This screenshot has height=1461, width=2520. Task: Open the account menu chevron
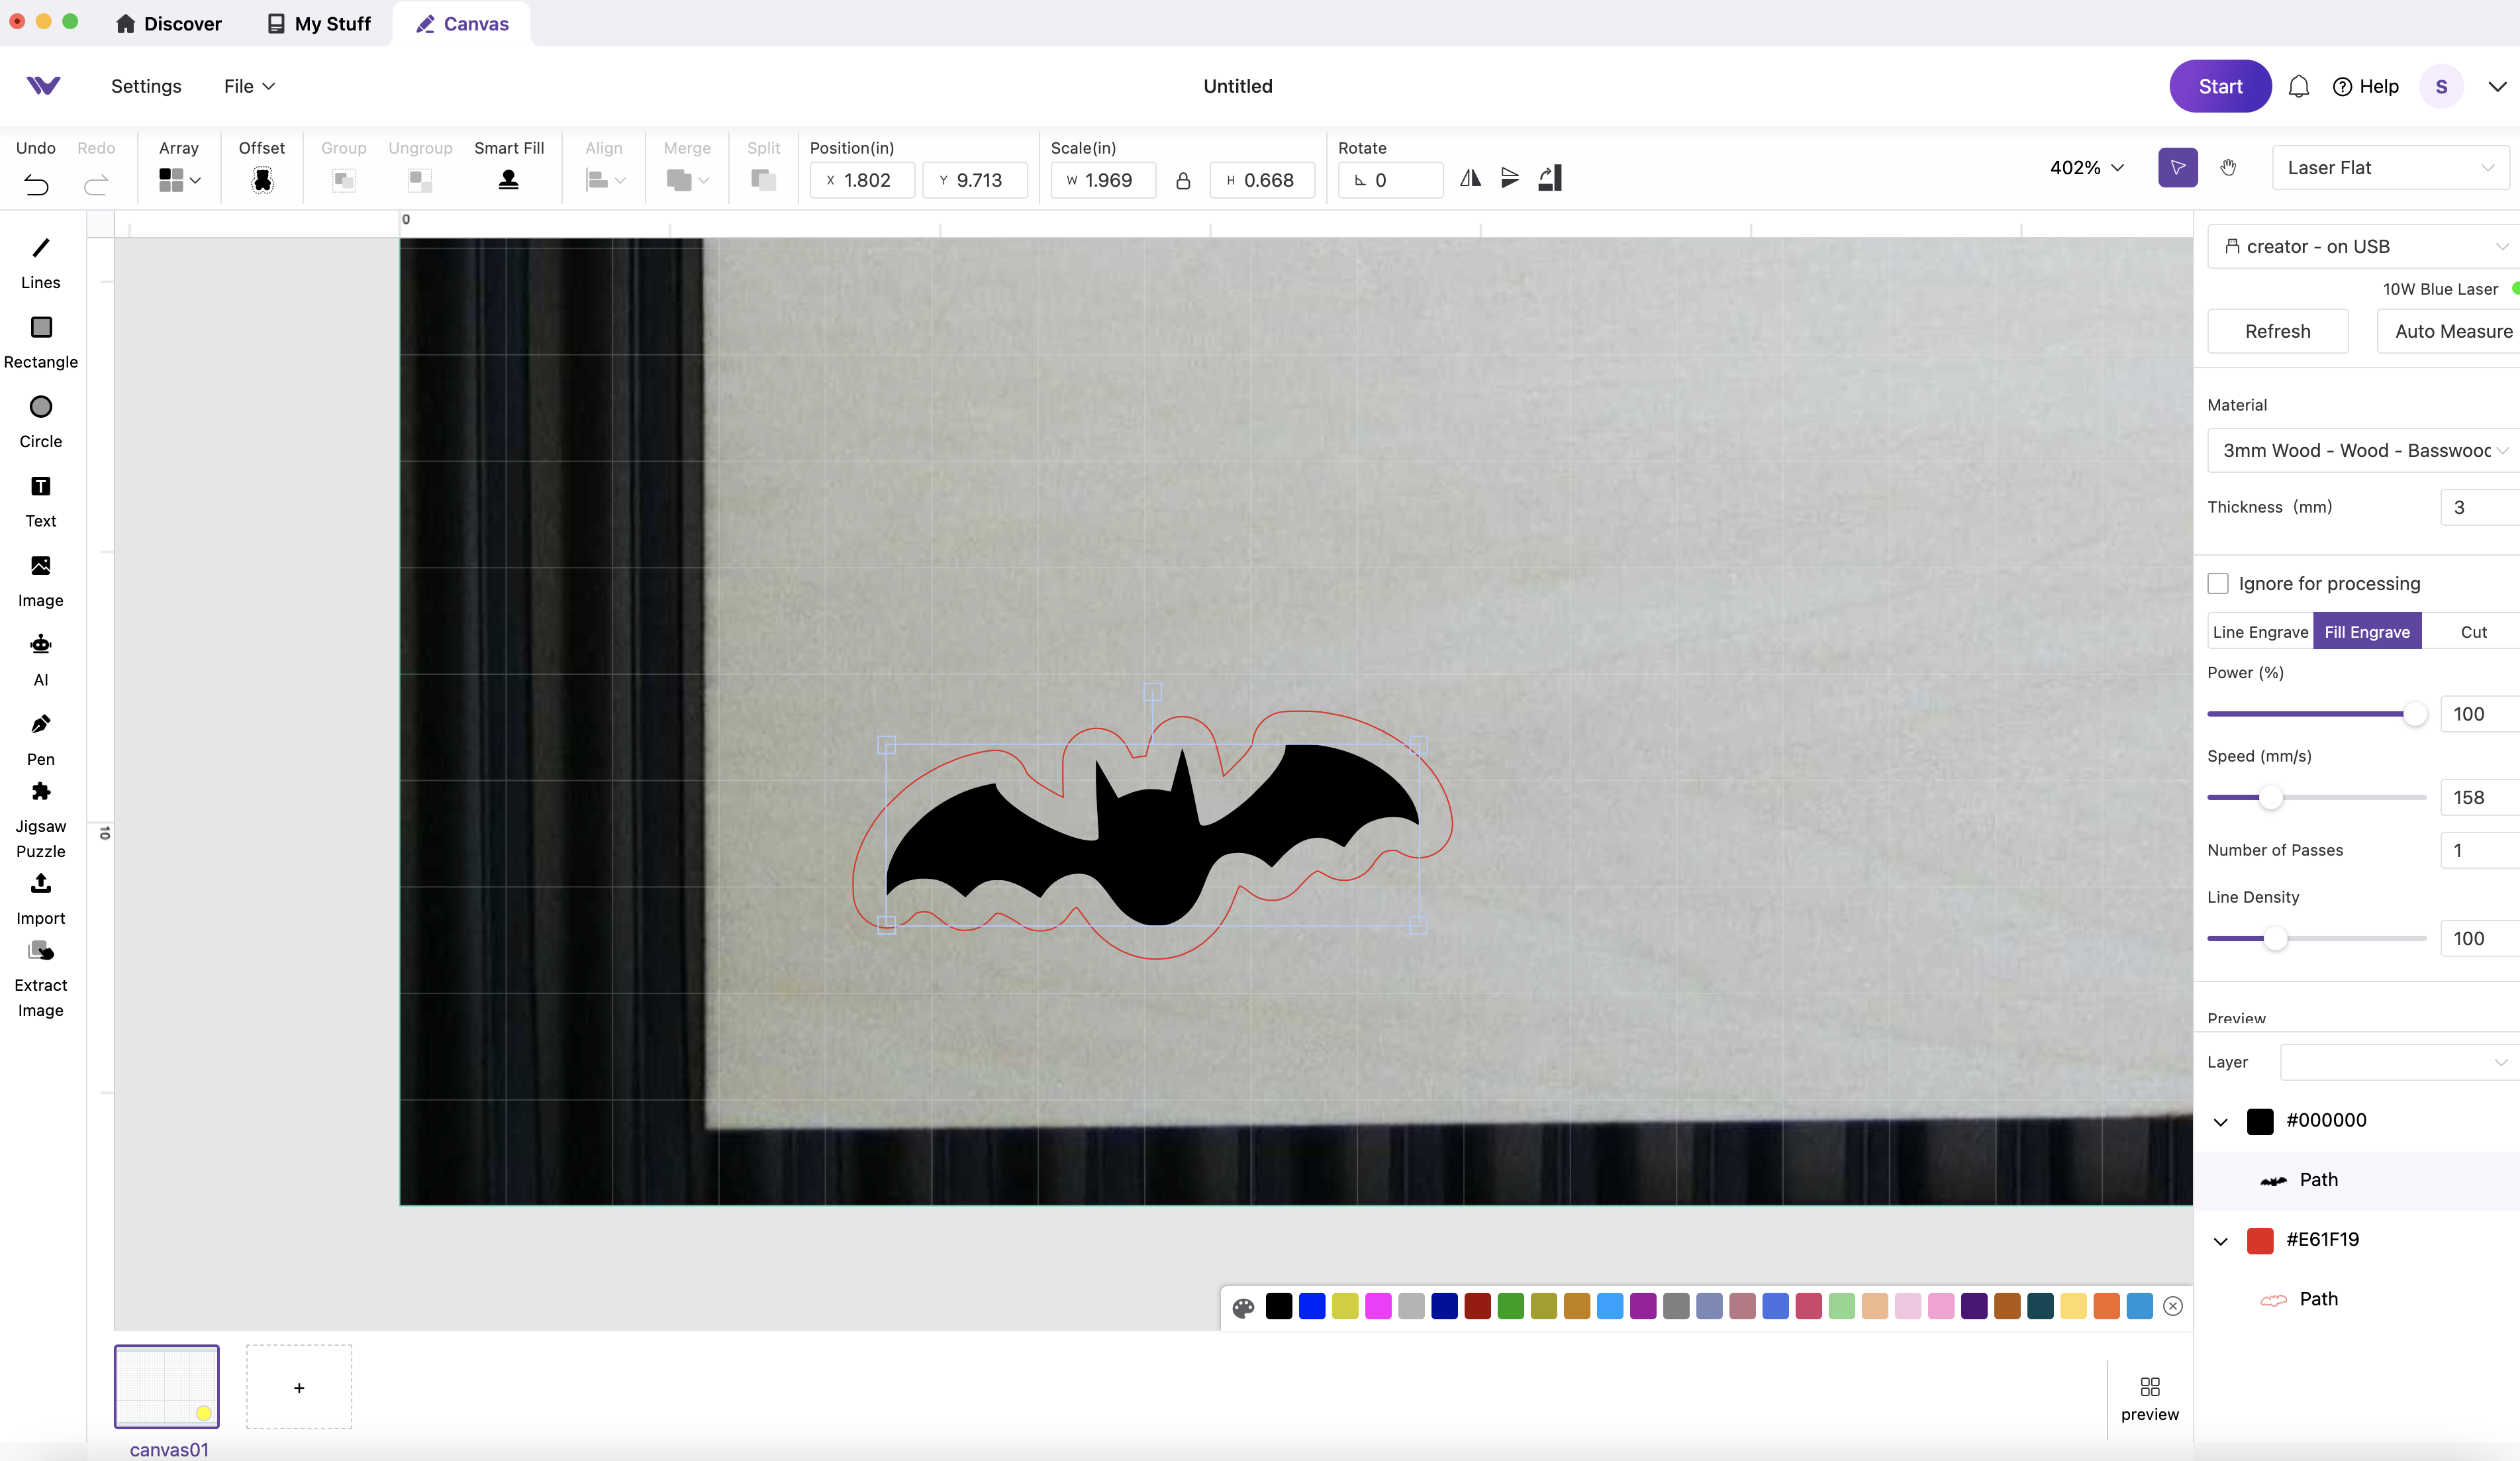[2497, 86]
